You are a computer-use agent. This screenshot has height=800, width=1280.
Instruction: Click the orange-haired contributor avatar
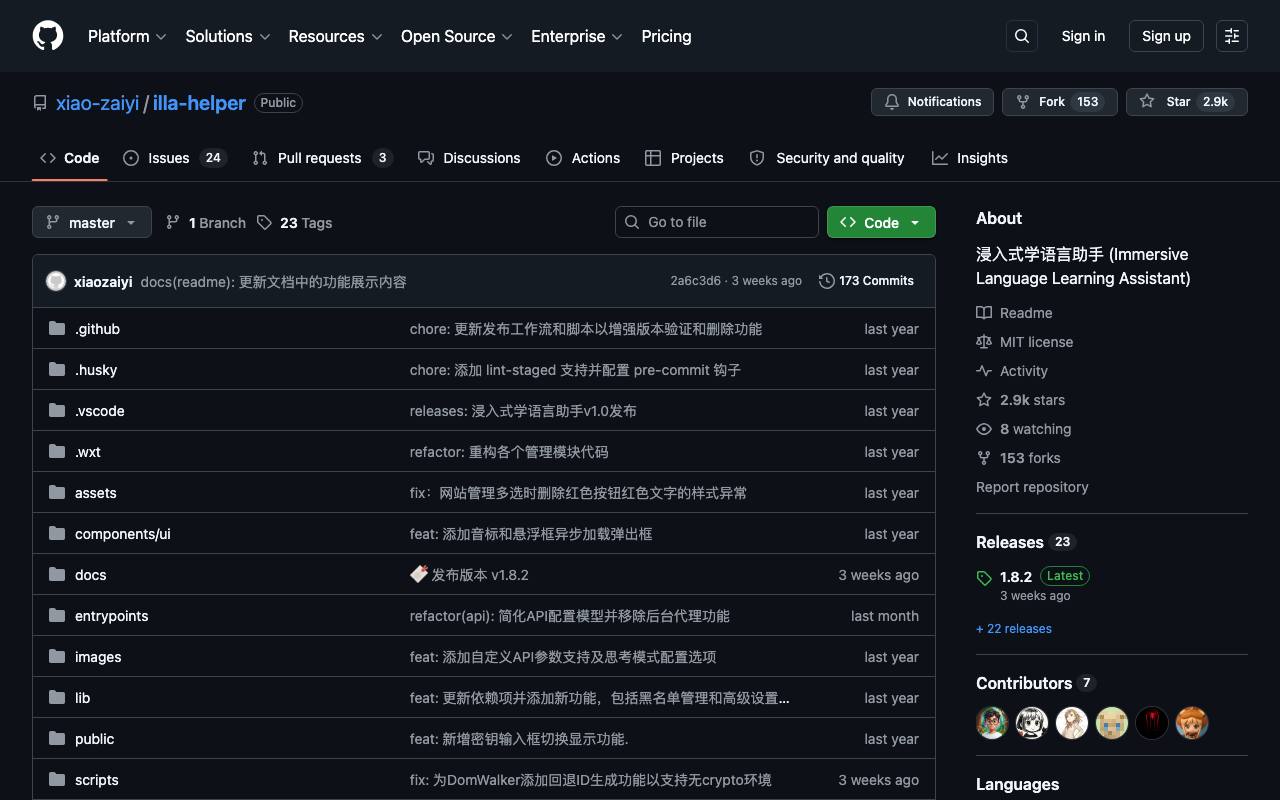1192,722
